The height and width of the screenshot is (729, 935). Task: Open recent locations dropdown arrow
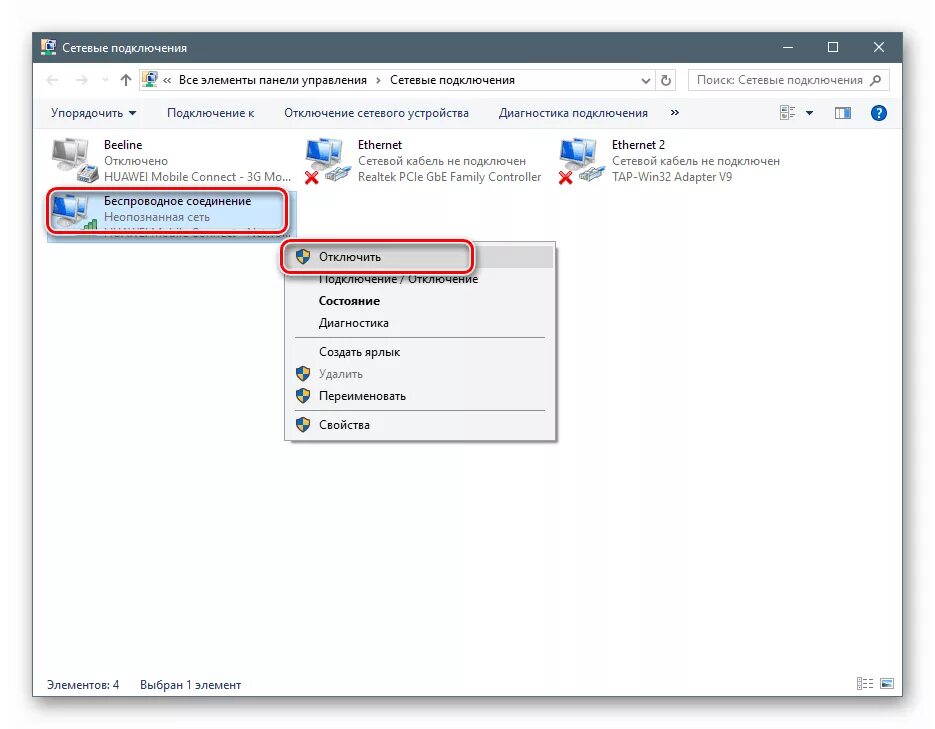click(x=106, y=80)
